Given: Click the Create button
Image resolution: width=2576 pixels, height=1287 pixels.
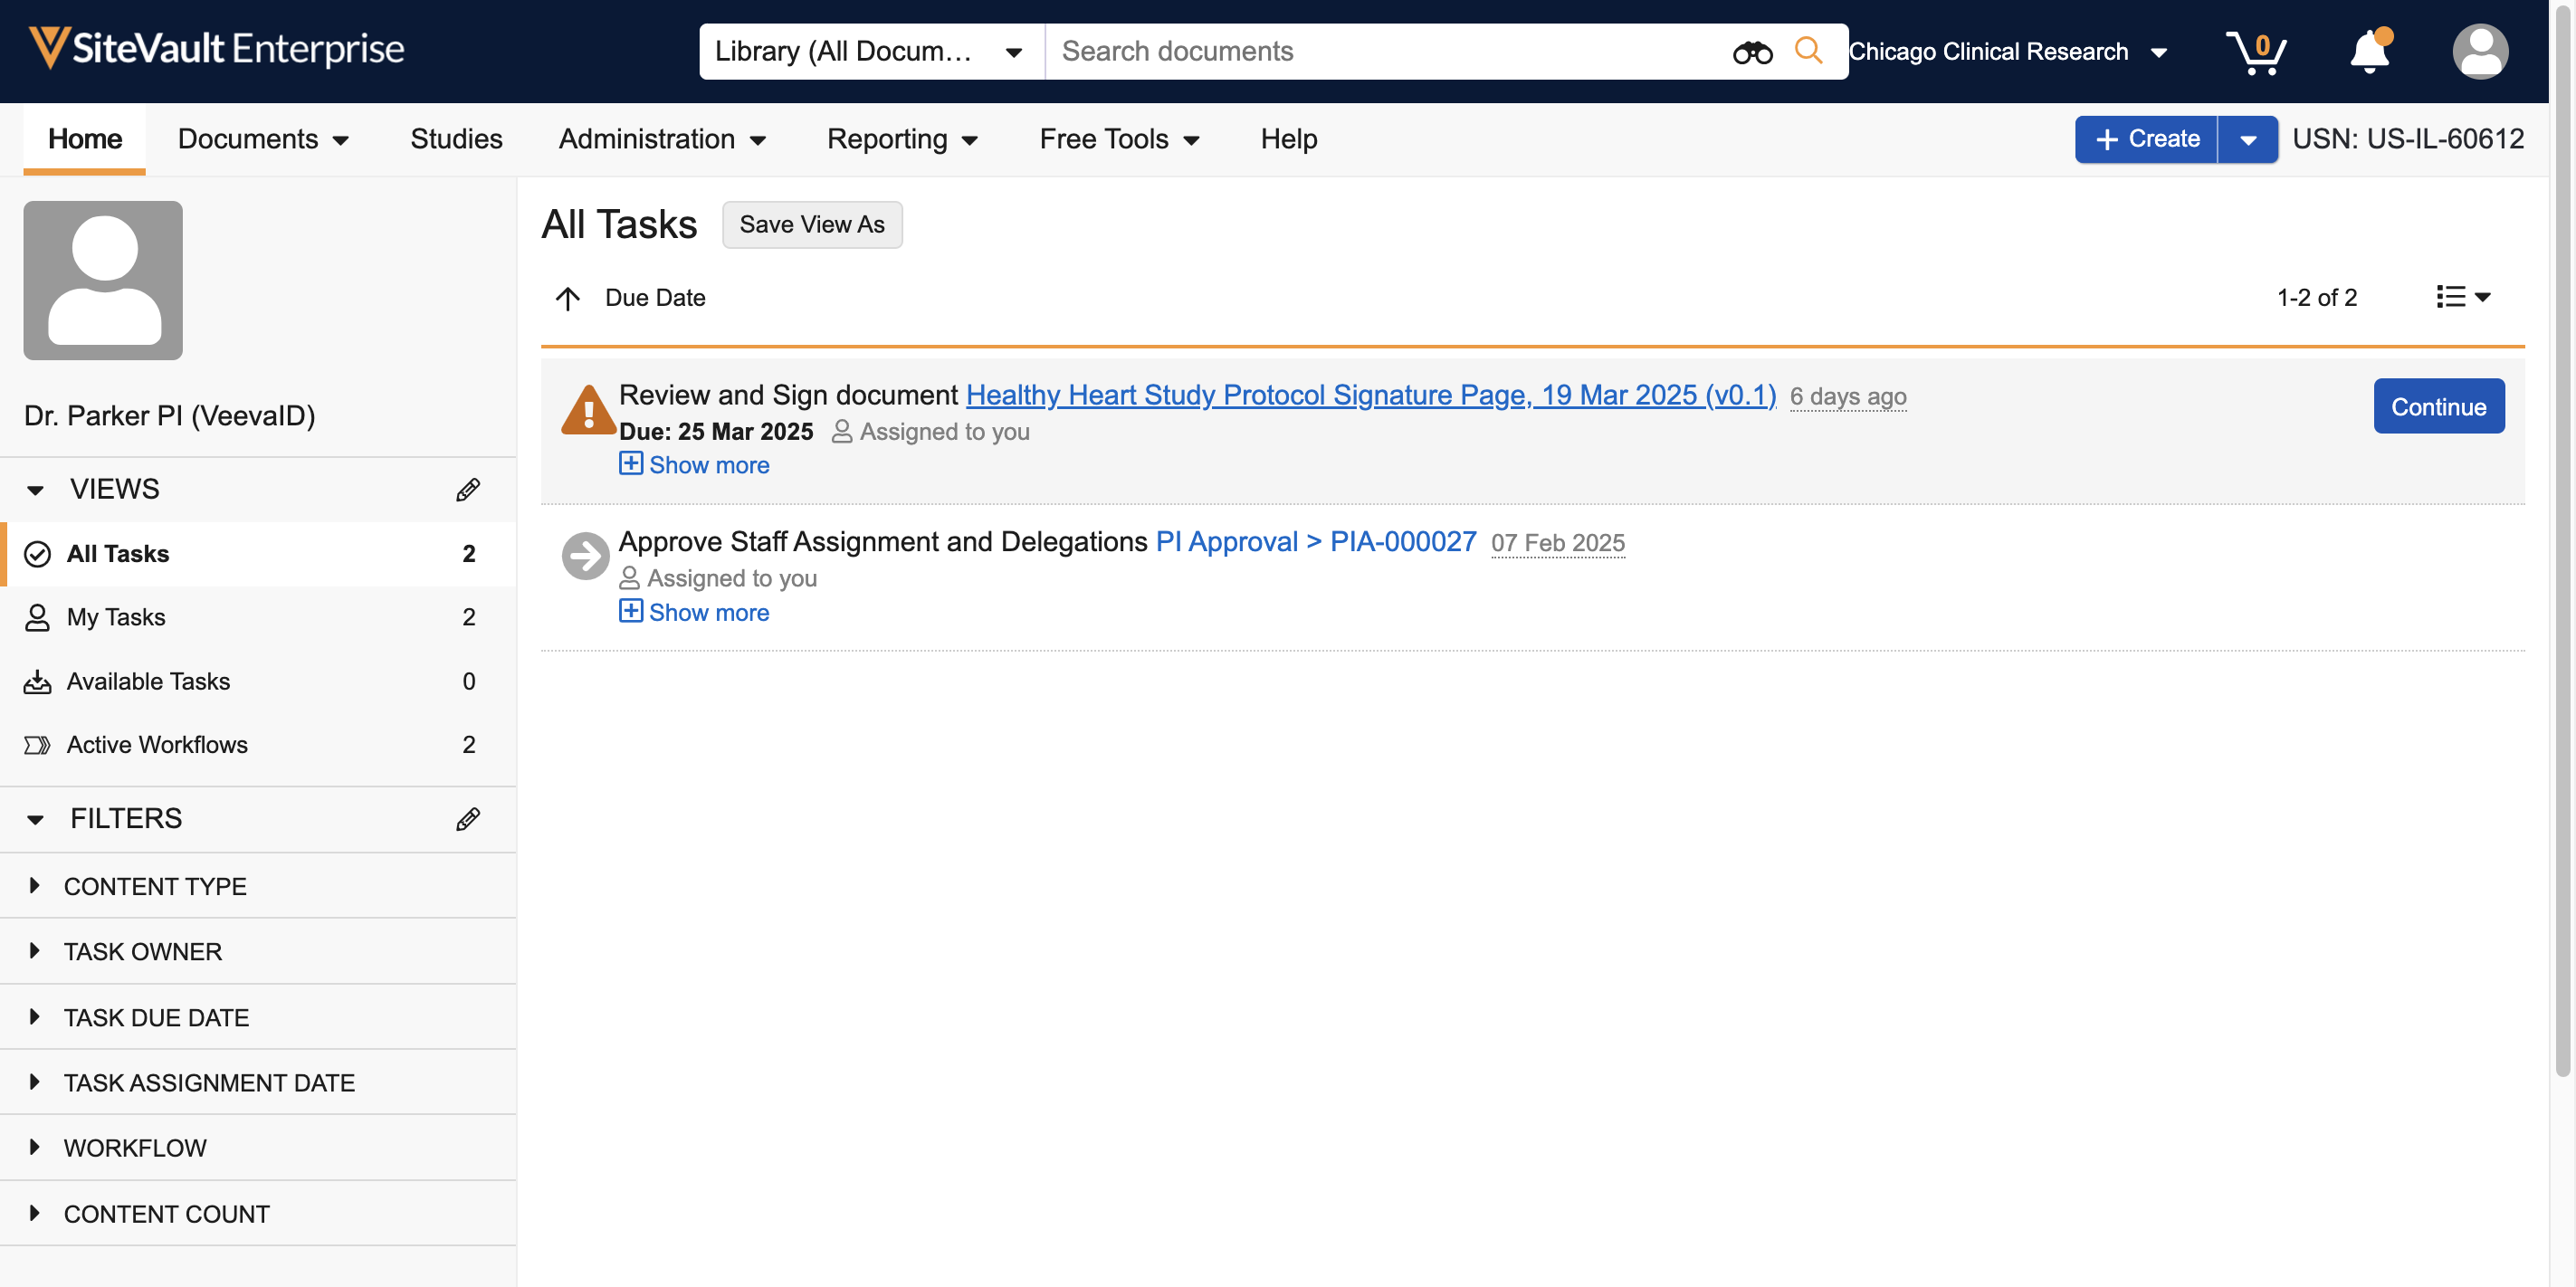Looking at the screenshot, I should [2146, 139].
